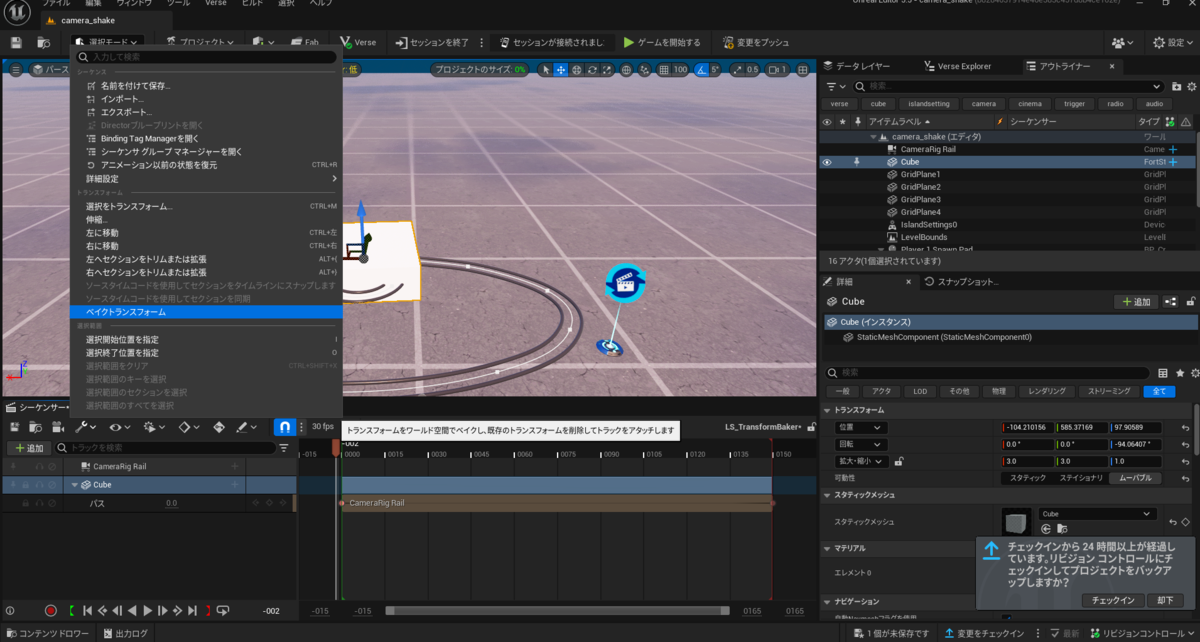Viewport: 1200px width, 642px height.
Task: Click the 追加 button in sequencer
Action: point(28,448)
